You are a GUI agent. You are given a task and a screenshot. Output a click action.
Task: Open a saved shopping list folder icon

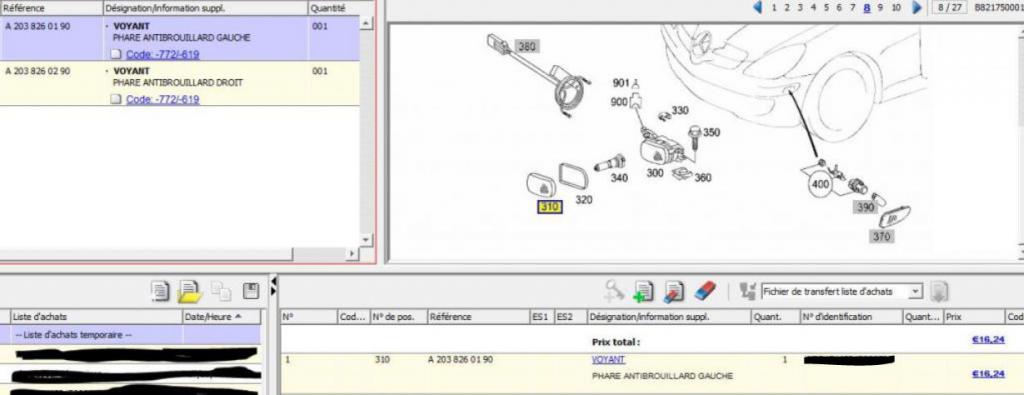click(190, 291)
